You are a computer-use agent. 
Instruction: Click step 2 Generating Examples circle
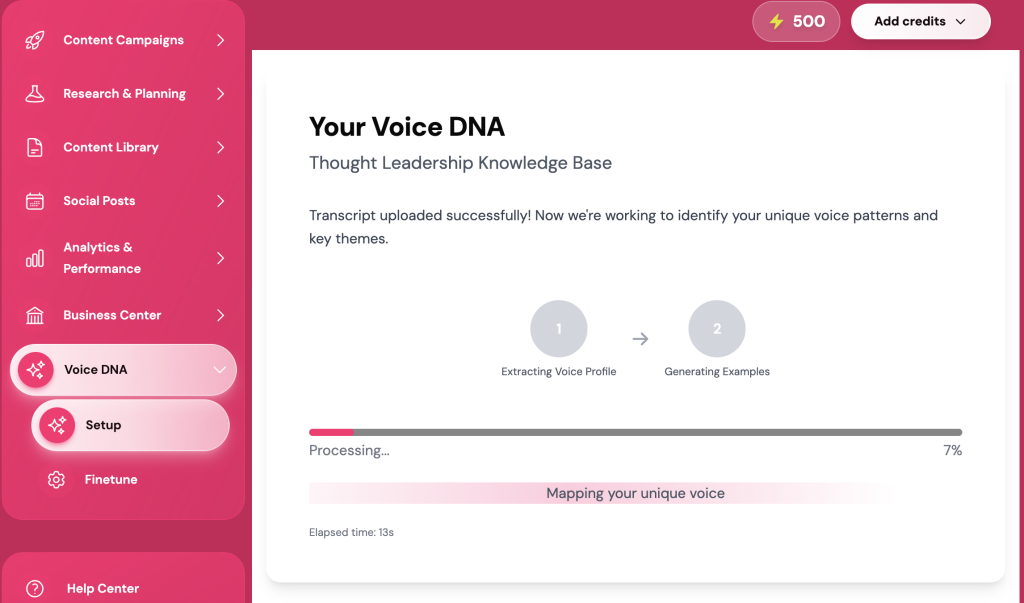pyautogui.click(x=717, y=329)
